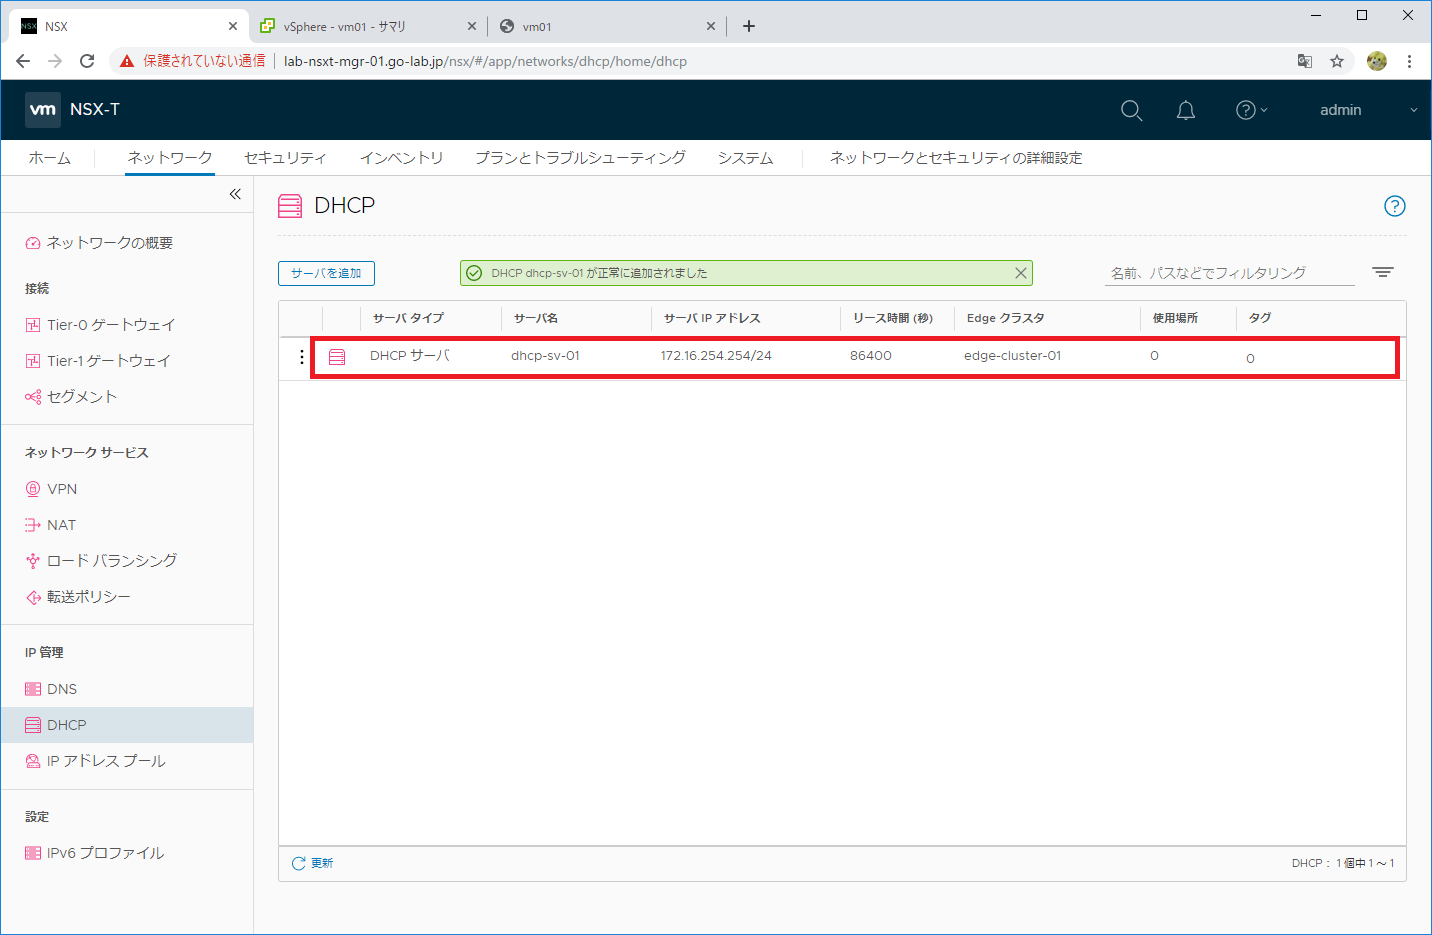Open プランとトラブルシューティング tab
Screen dimensions: 1432x935
click(x=580, y=158)
